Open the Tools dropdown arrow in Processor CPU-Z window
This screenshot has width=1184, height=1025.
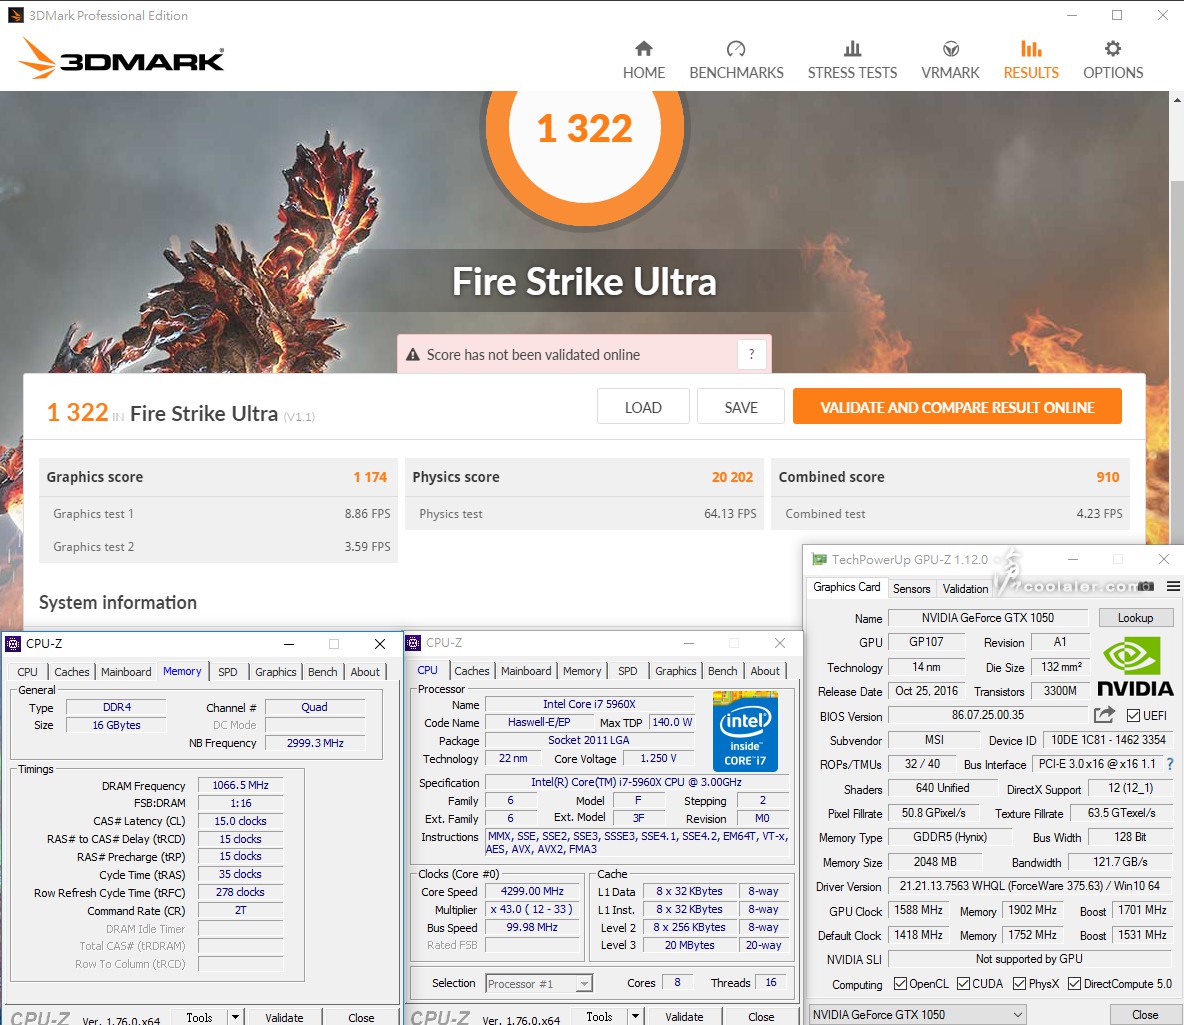click(636, 1017)
